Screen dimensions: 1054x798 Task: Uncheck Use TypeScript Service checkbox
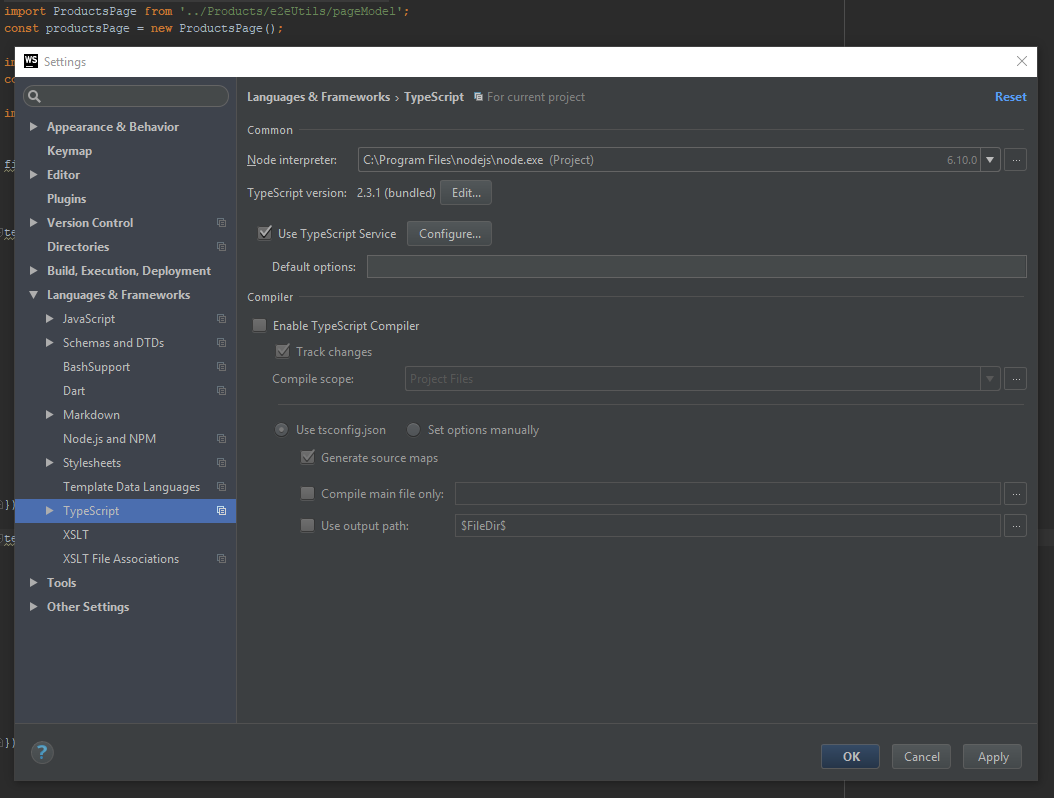pyautogui.click(x=265, y=233)
